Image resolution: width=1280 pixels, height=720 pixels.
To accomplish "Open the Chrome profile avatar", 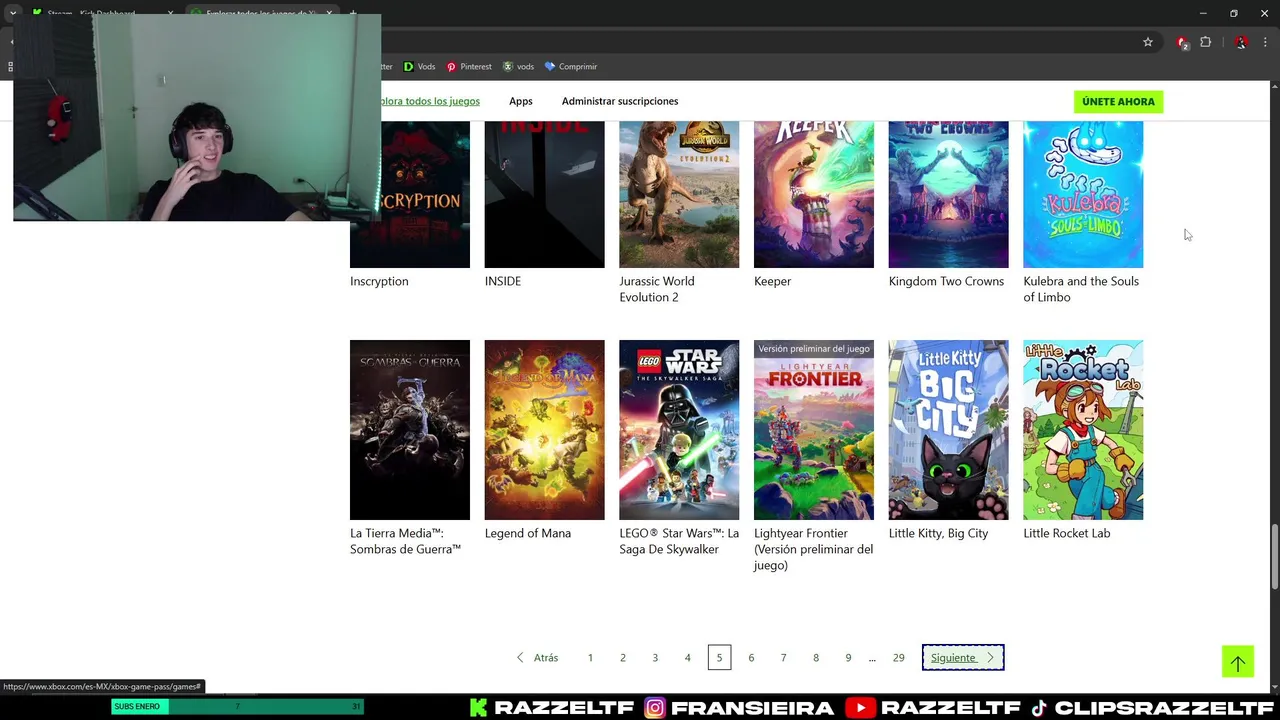I will (x=1241, y=42).
